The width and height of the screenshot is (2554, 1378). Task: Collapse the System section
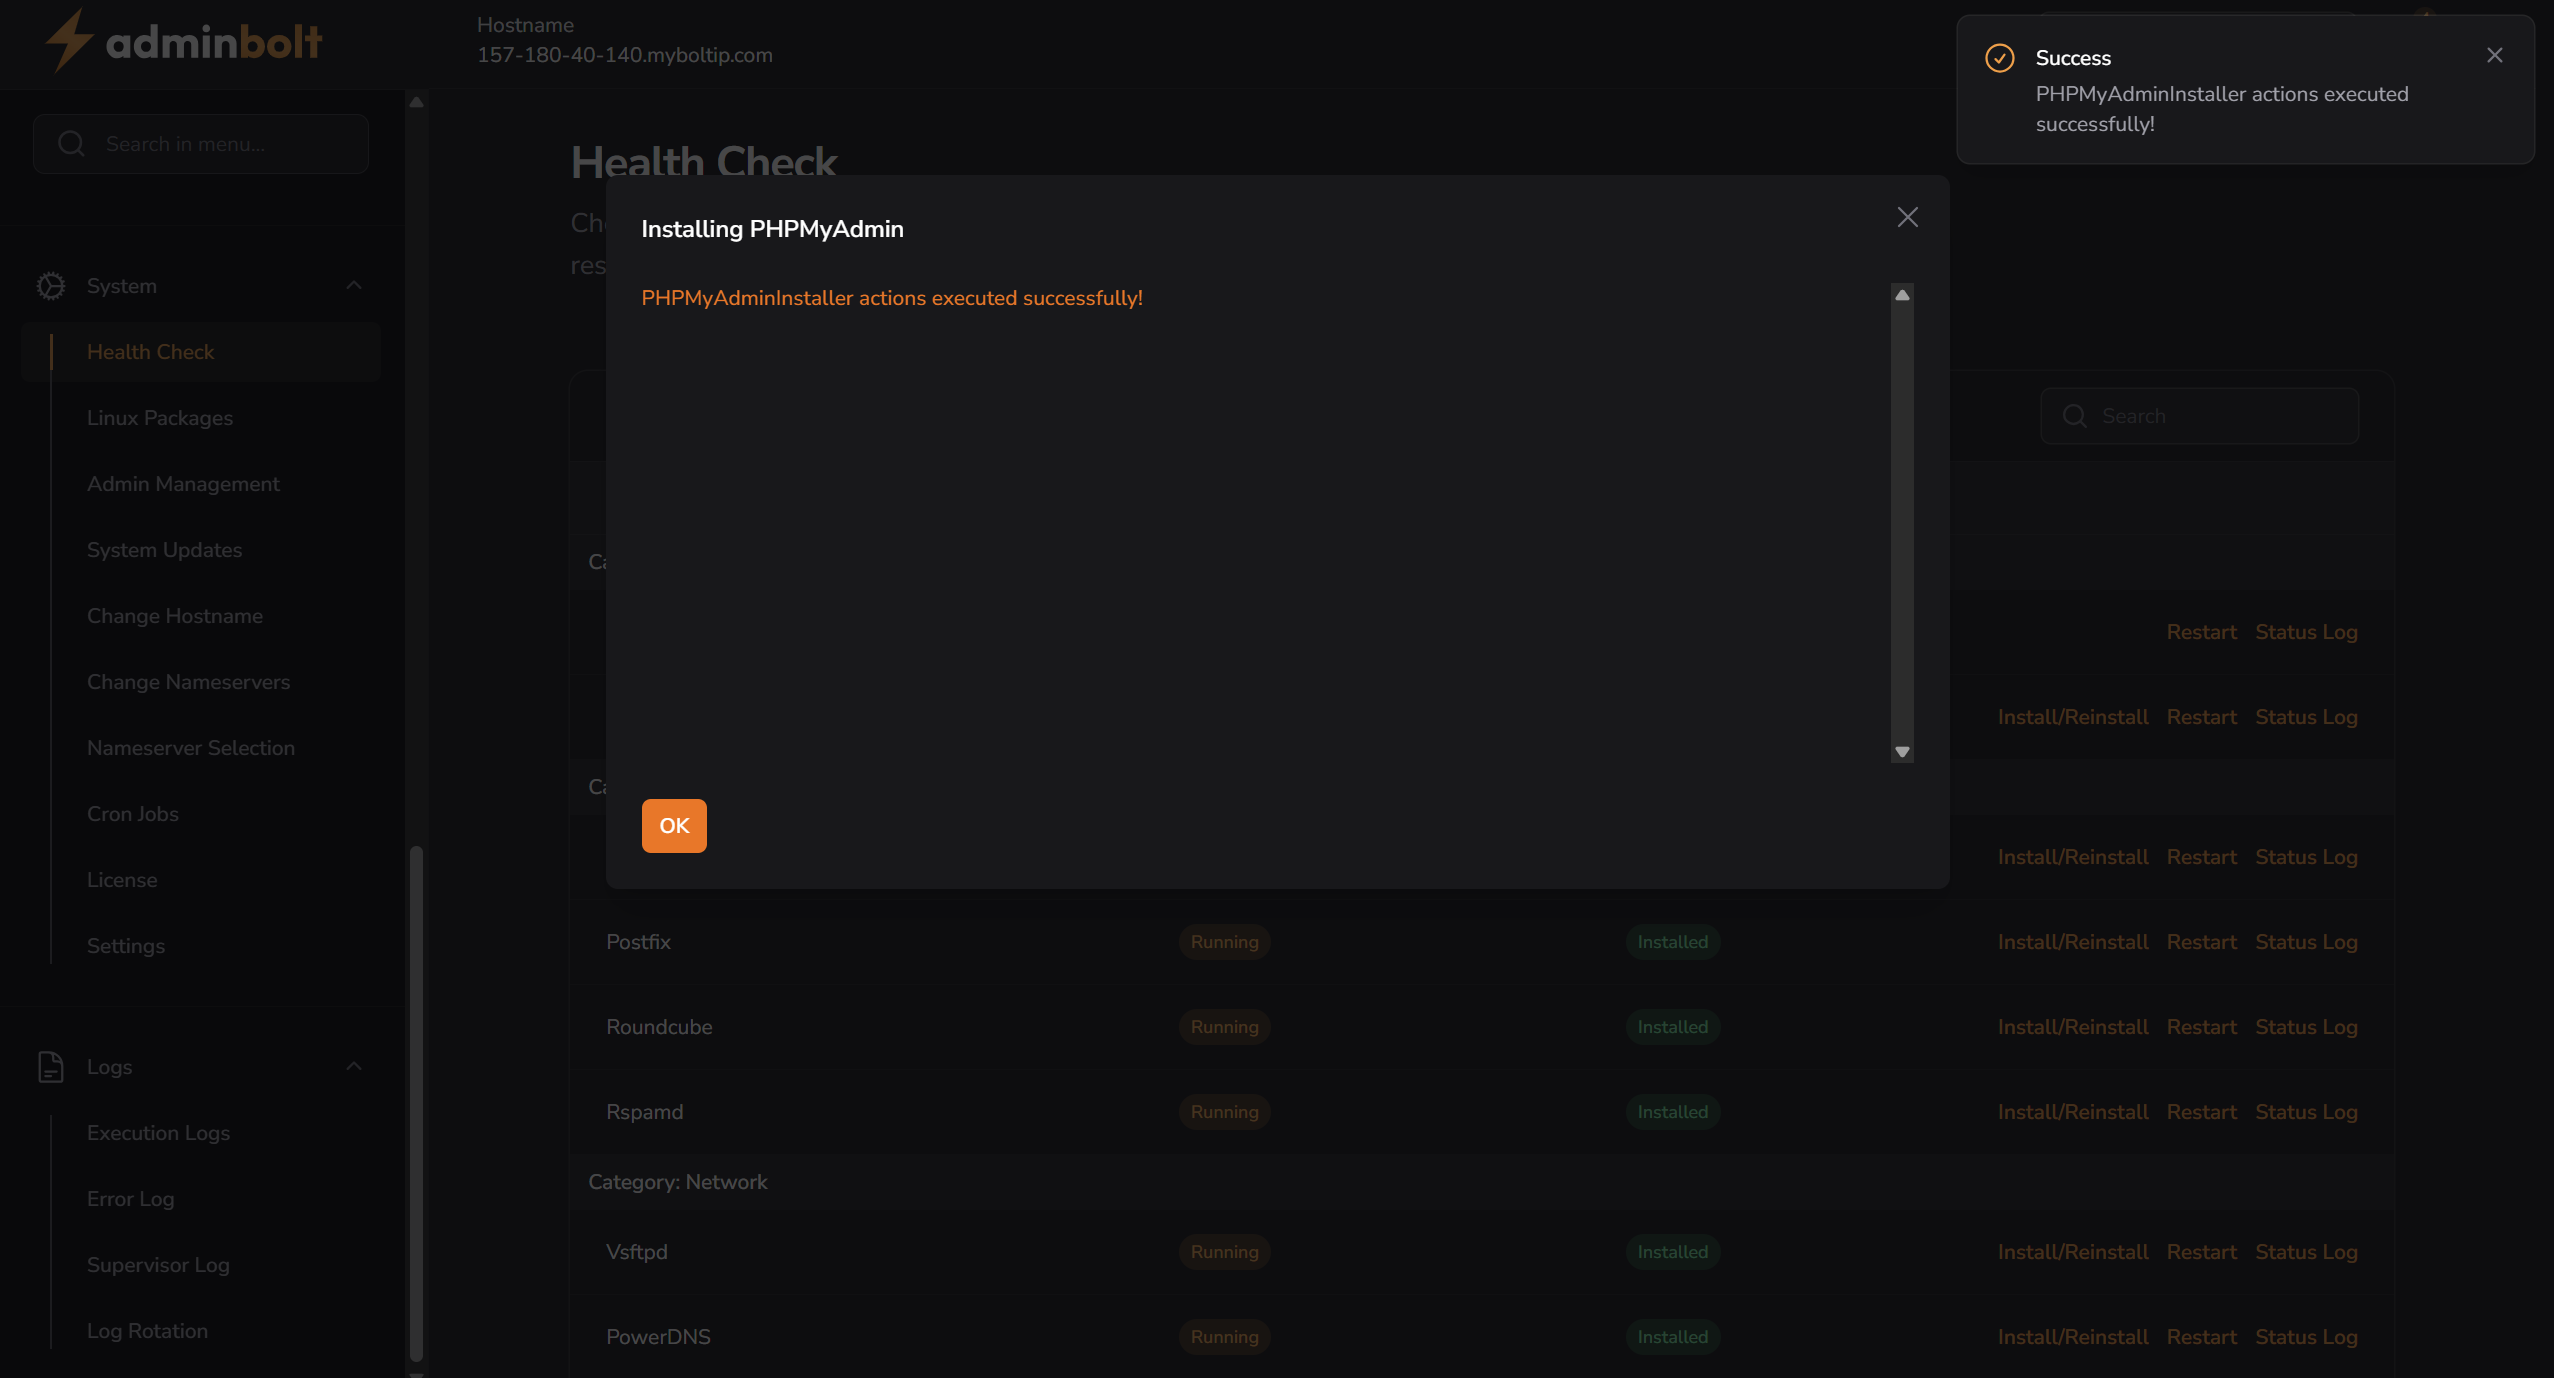pyautogui.click(x=353, y=285)
